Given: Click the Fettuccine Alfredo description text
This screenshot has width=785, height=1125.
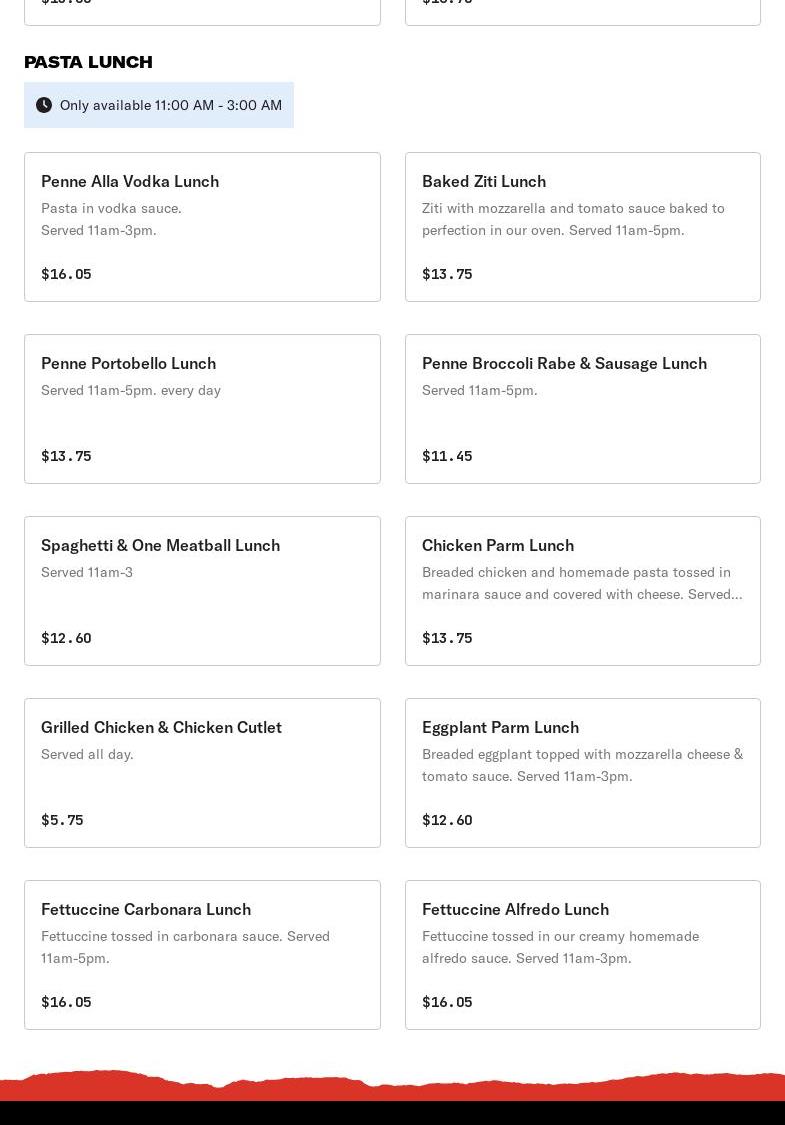Looking at the screenshot, I should click(560, 947).
